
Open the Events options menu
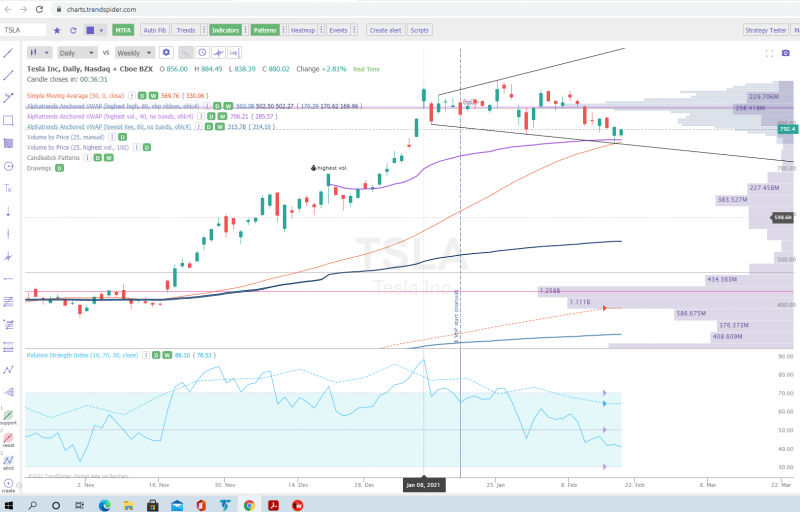pos(354,31)
